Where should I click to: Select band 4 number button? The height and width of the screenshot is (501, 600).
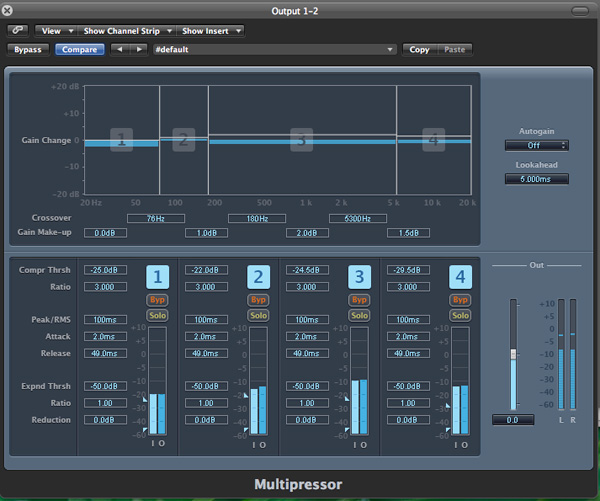[460, 277]
